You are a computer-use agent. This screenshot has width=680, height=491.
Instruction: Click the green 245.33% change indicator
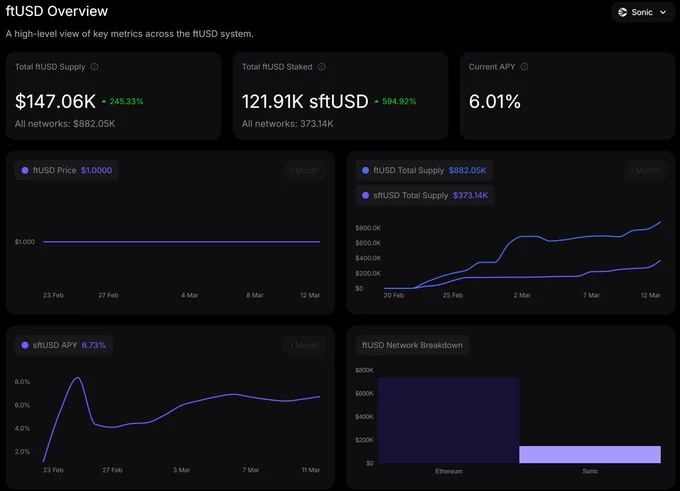122,101
